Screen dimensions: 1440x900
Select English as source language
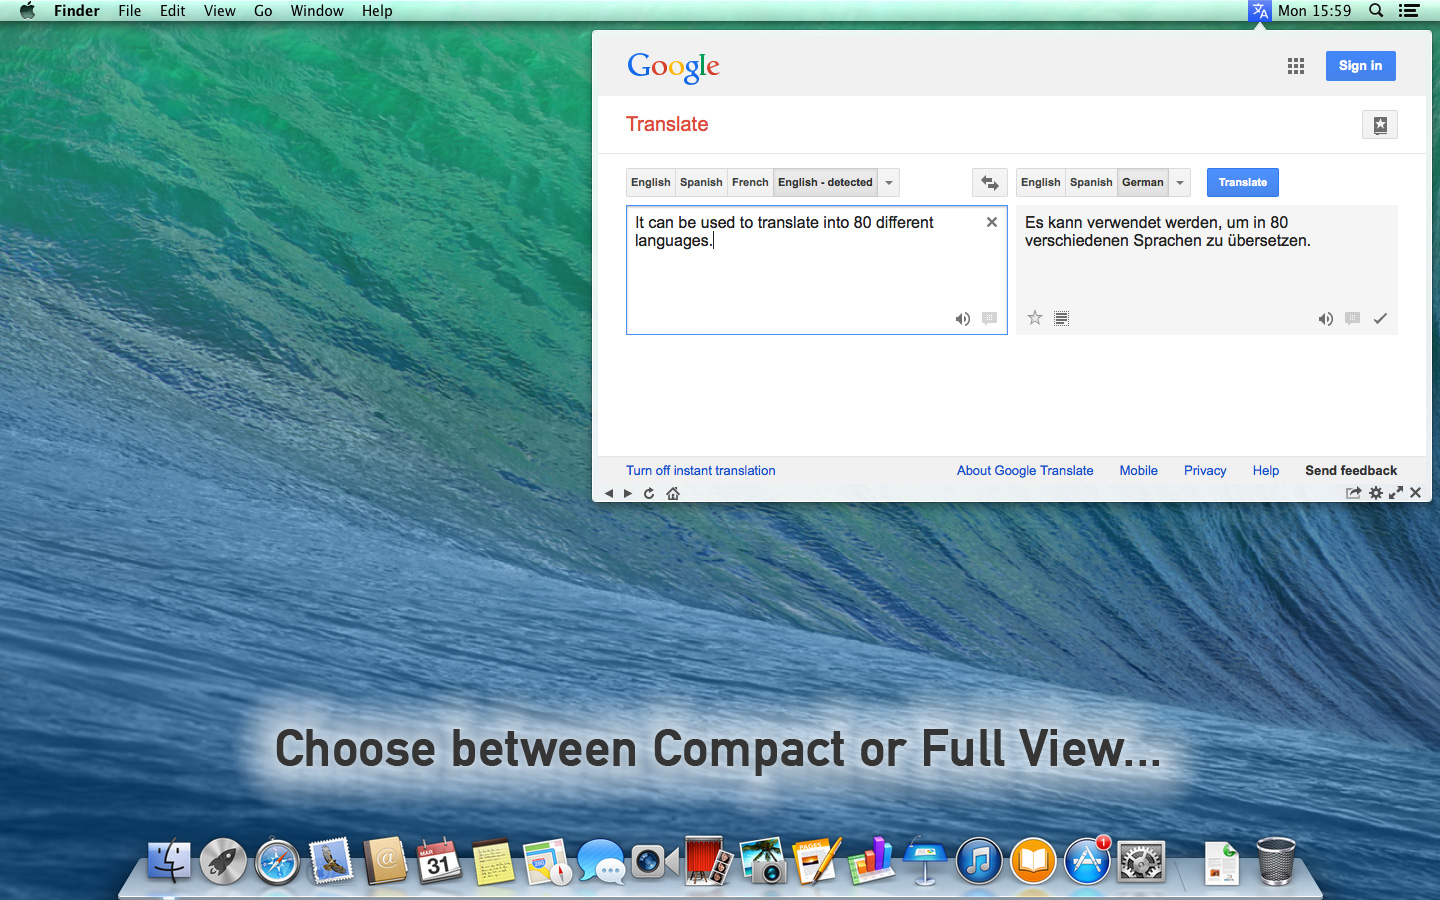pos(651,182)
